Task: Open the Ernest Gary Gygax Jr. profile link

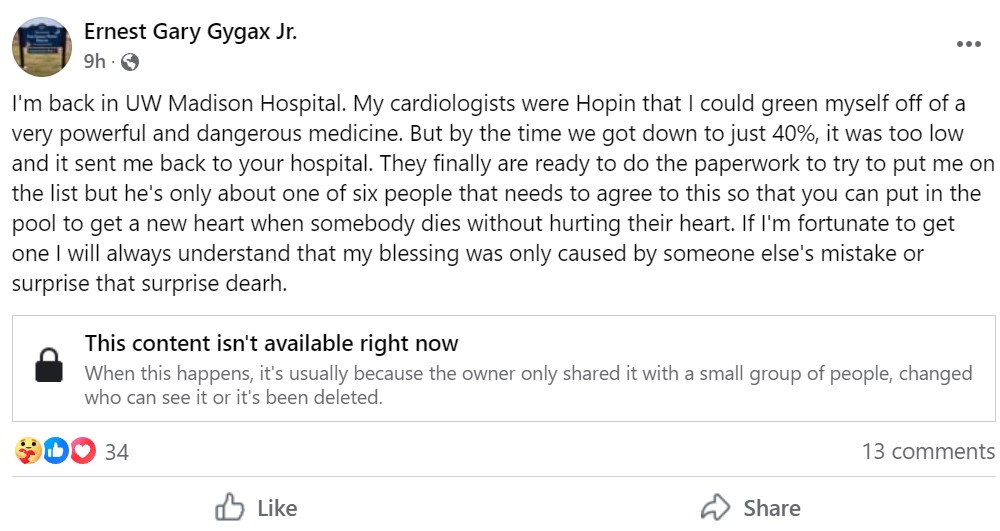Action: [190, 32]
